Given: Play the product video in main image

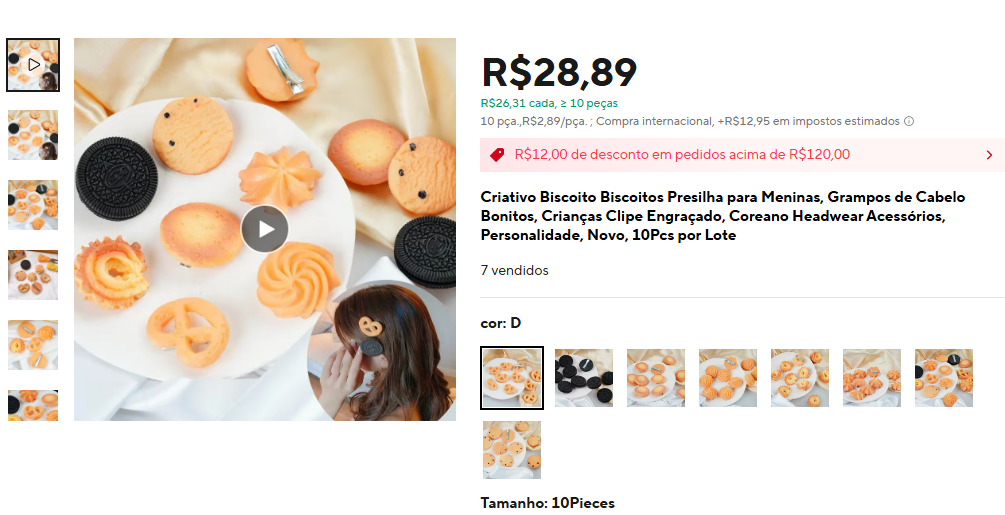Looking at the screenshot, I should coord(265,229).
